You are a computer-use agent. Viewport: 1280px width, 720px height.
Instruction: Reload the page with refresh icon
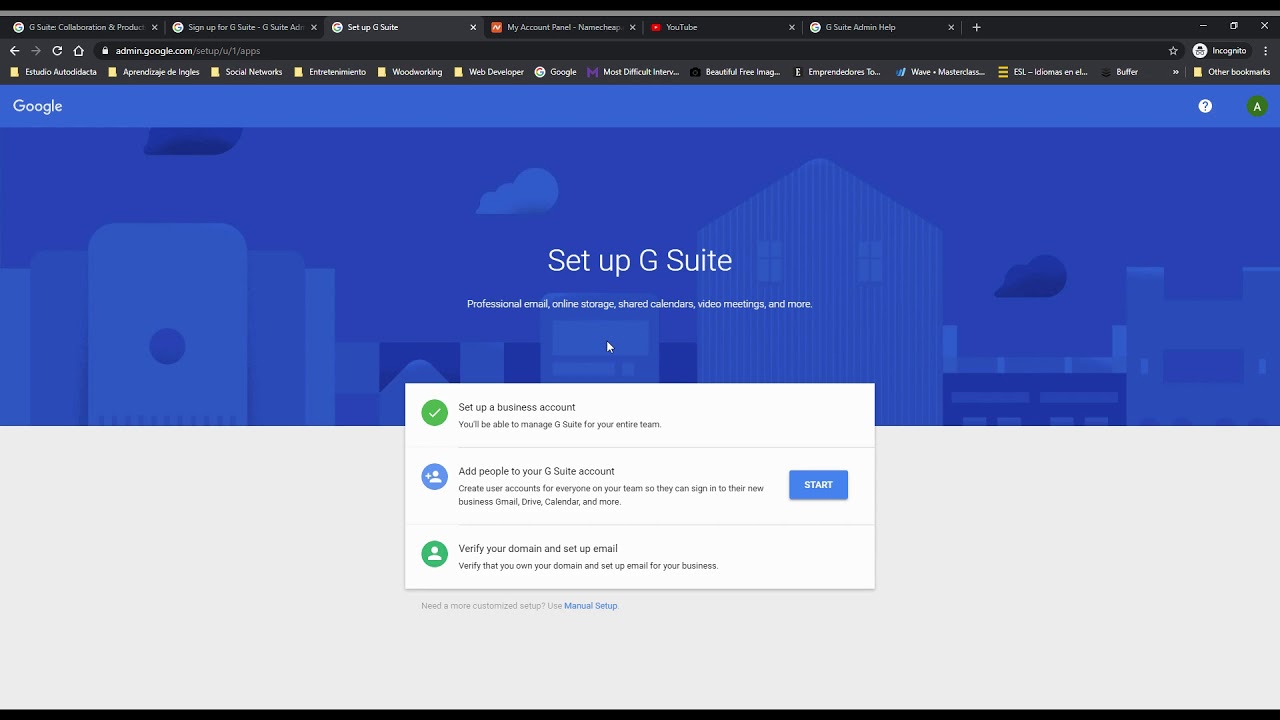pos(57,51)
